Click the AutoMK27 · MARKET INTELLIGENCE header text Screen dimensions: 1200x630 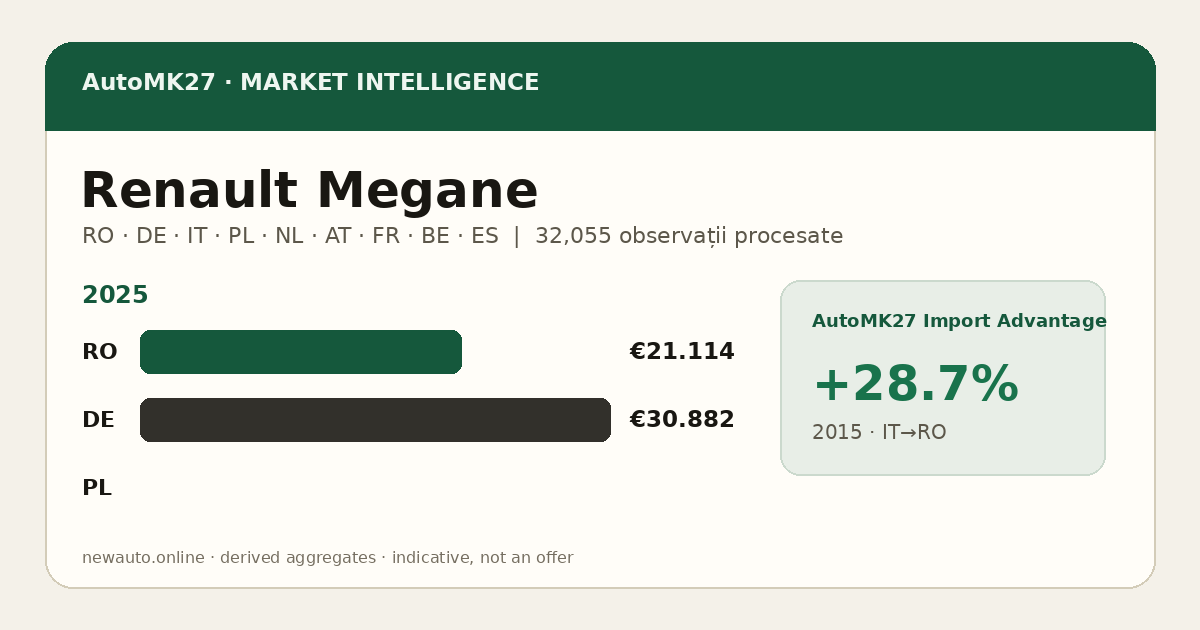310,83
